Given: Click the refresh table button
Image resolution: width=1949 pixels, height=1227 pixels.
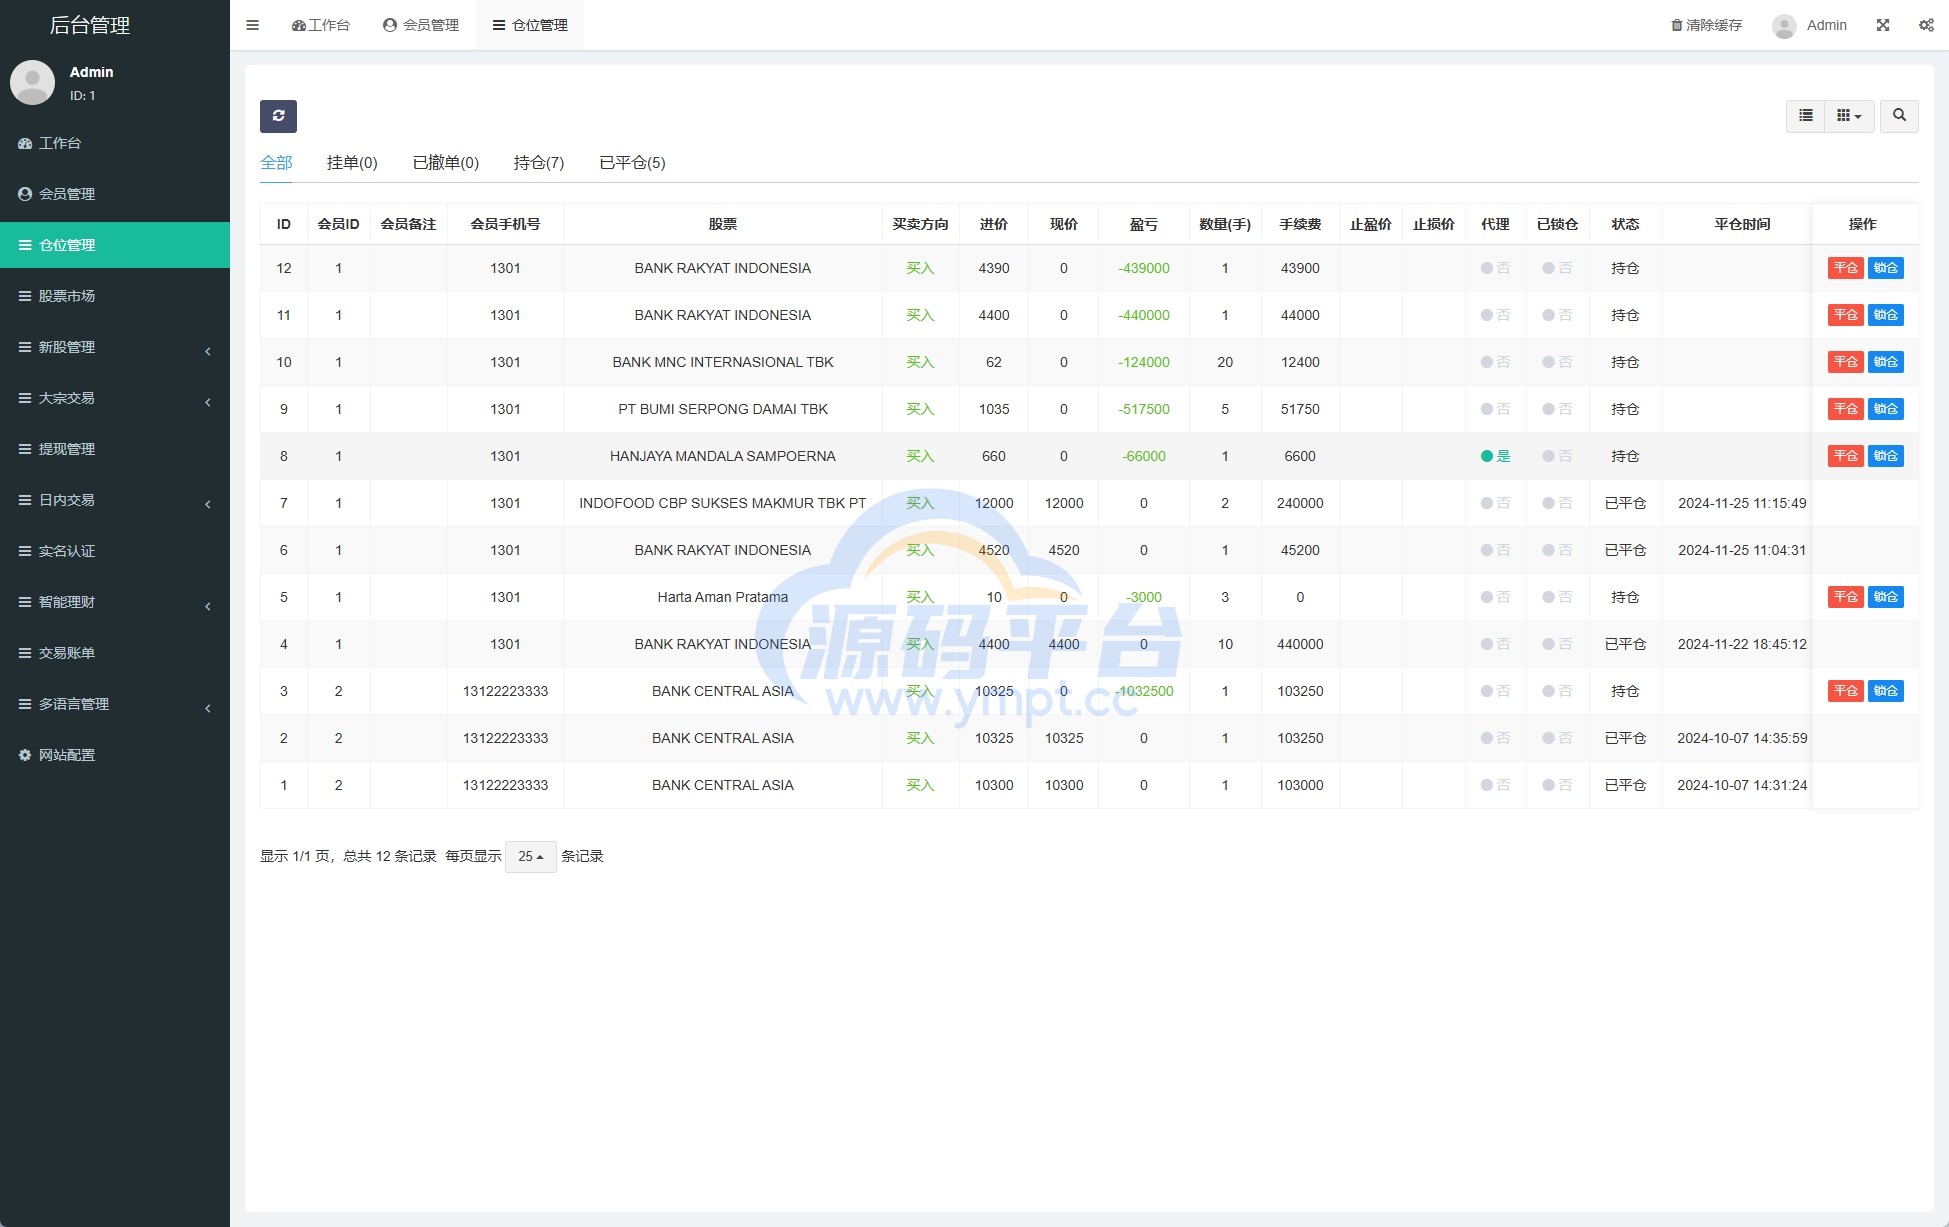Looking at the screenshot, I should pos(278,116).
